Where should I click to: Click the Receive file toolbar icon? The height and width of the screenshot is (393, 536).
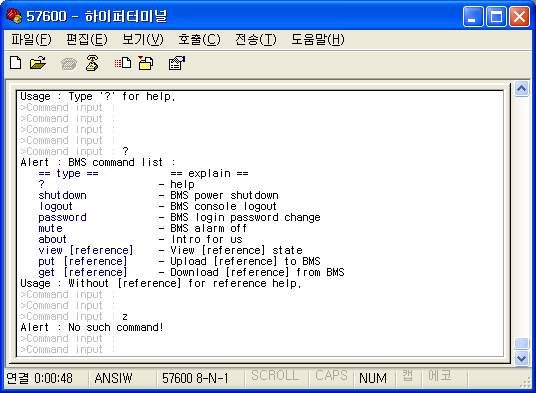click(146, 63)
